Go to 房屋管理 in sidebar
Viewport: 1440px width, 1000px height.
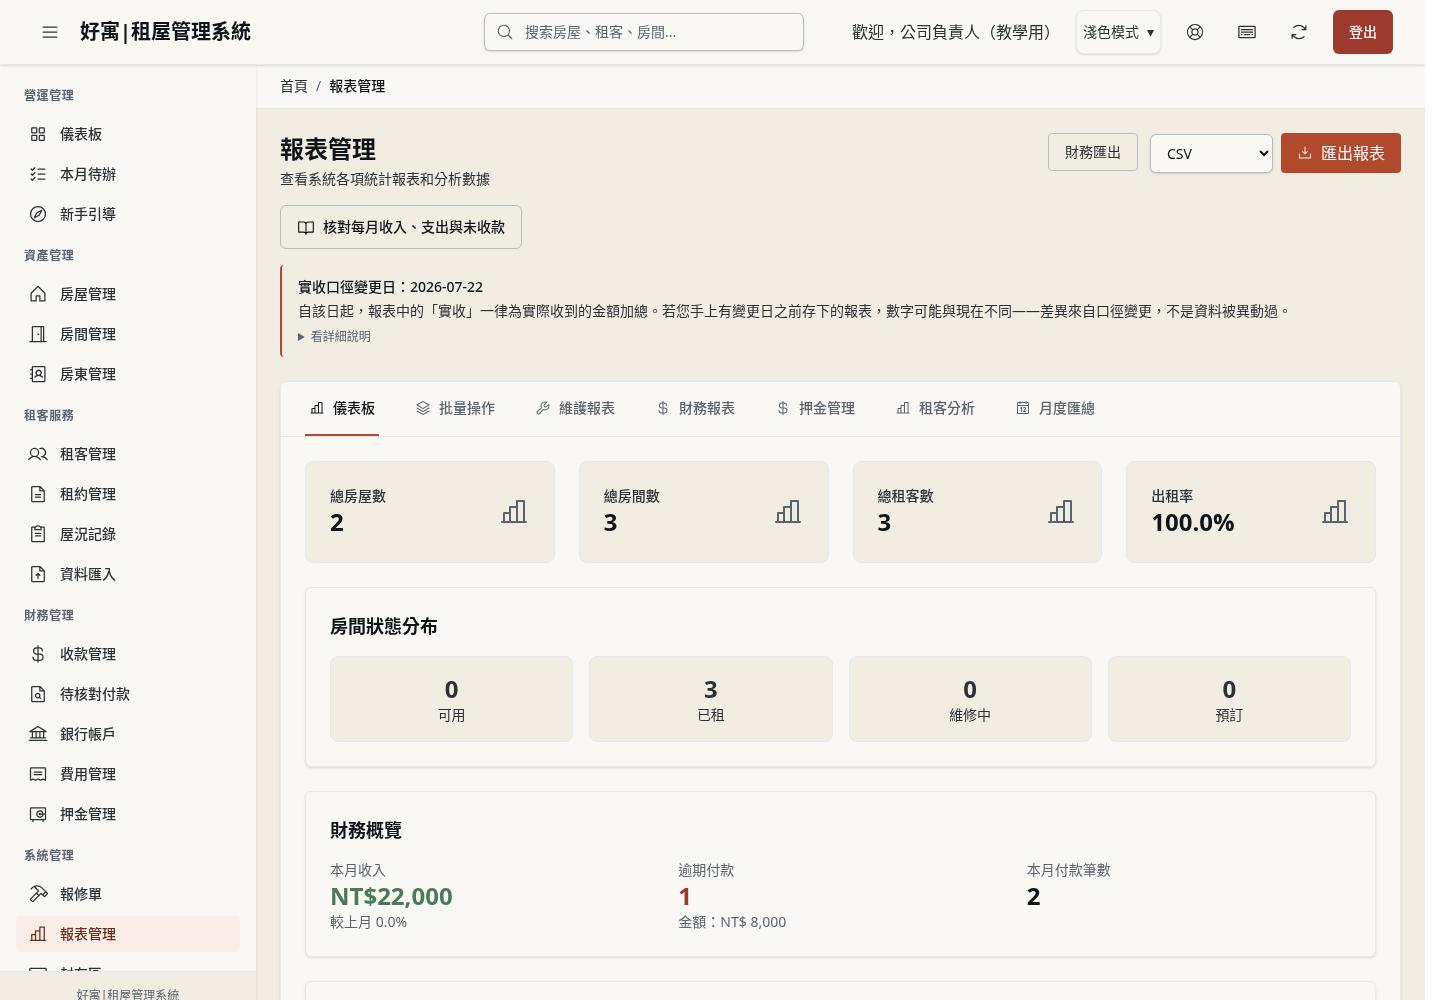click(128, 294)
